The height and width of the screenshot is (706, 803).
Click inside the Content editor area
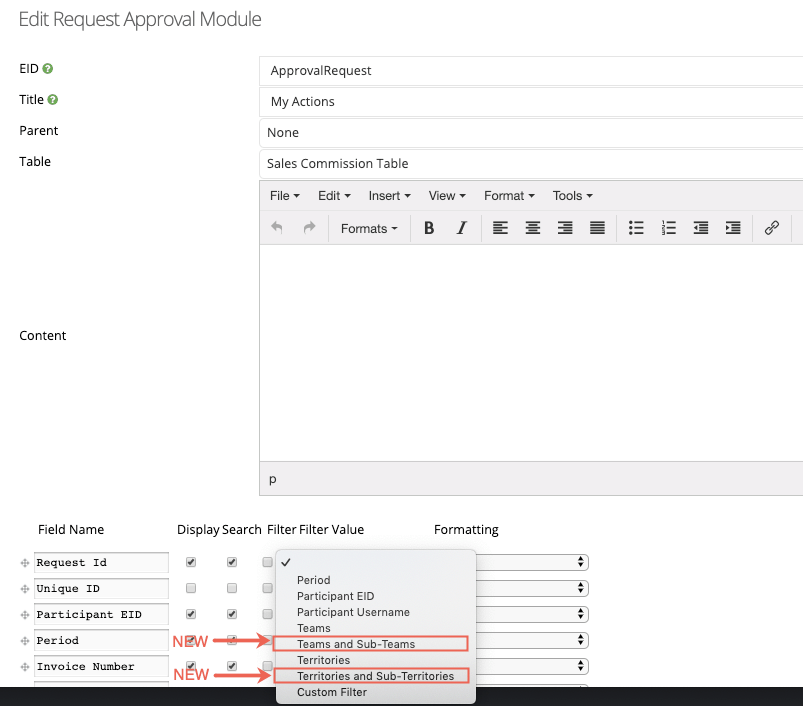click(x=531, y=353)
